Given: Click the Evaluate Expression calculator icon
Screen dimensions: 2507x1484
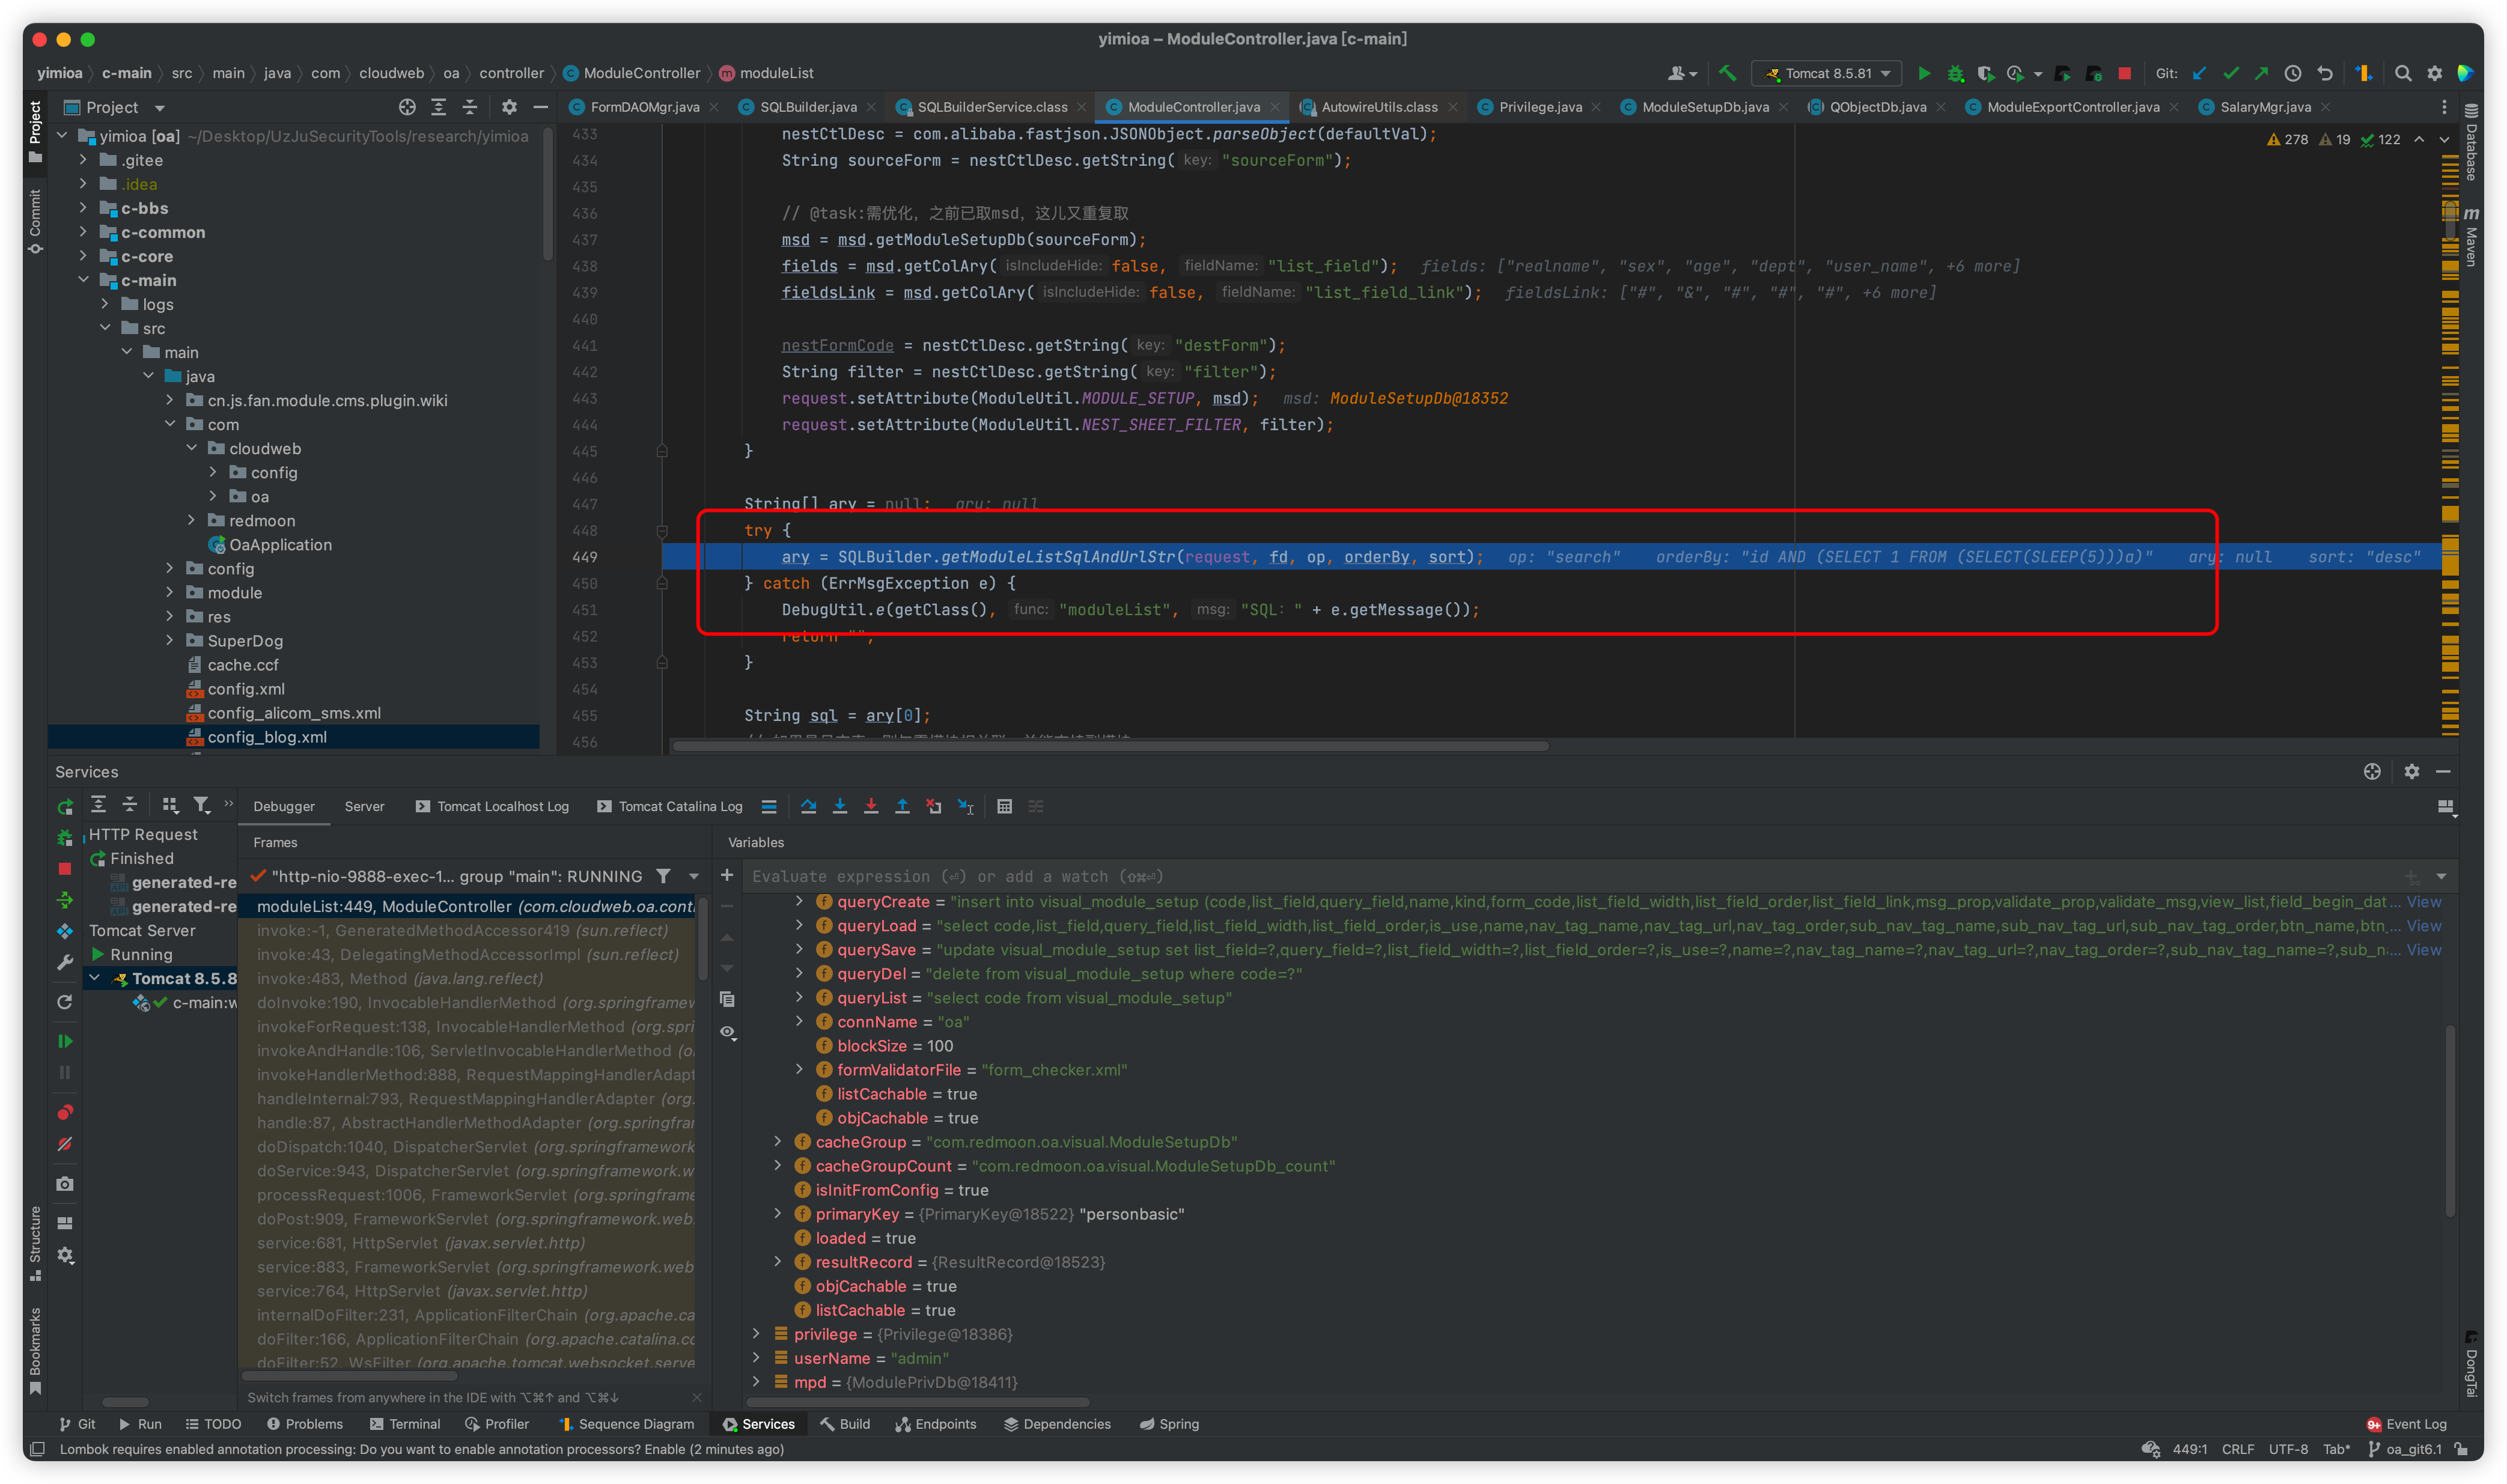Looking at the screenshot, I should (1004, 806).
